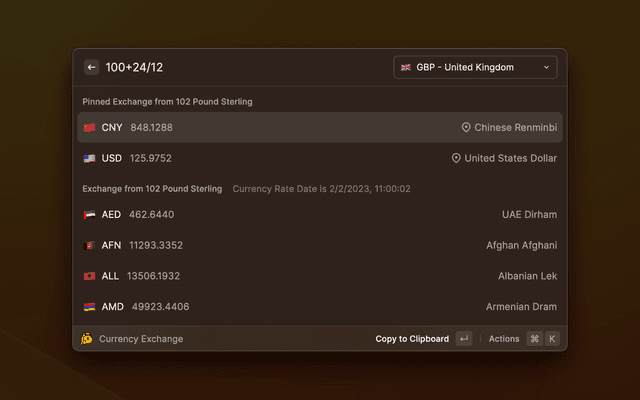Viewport: 640px width, 400px height.
Task: Select the CNY 848.1288 row
Action: (x=320, y=128)
